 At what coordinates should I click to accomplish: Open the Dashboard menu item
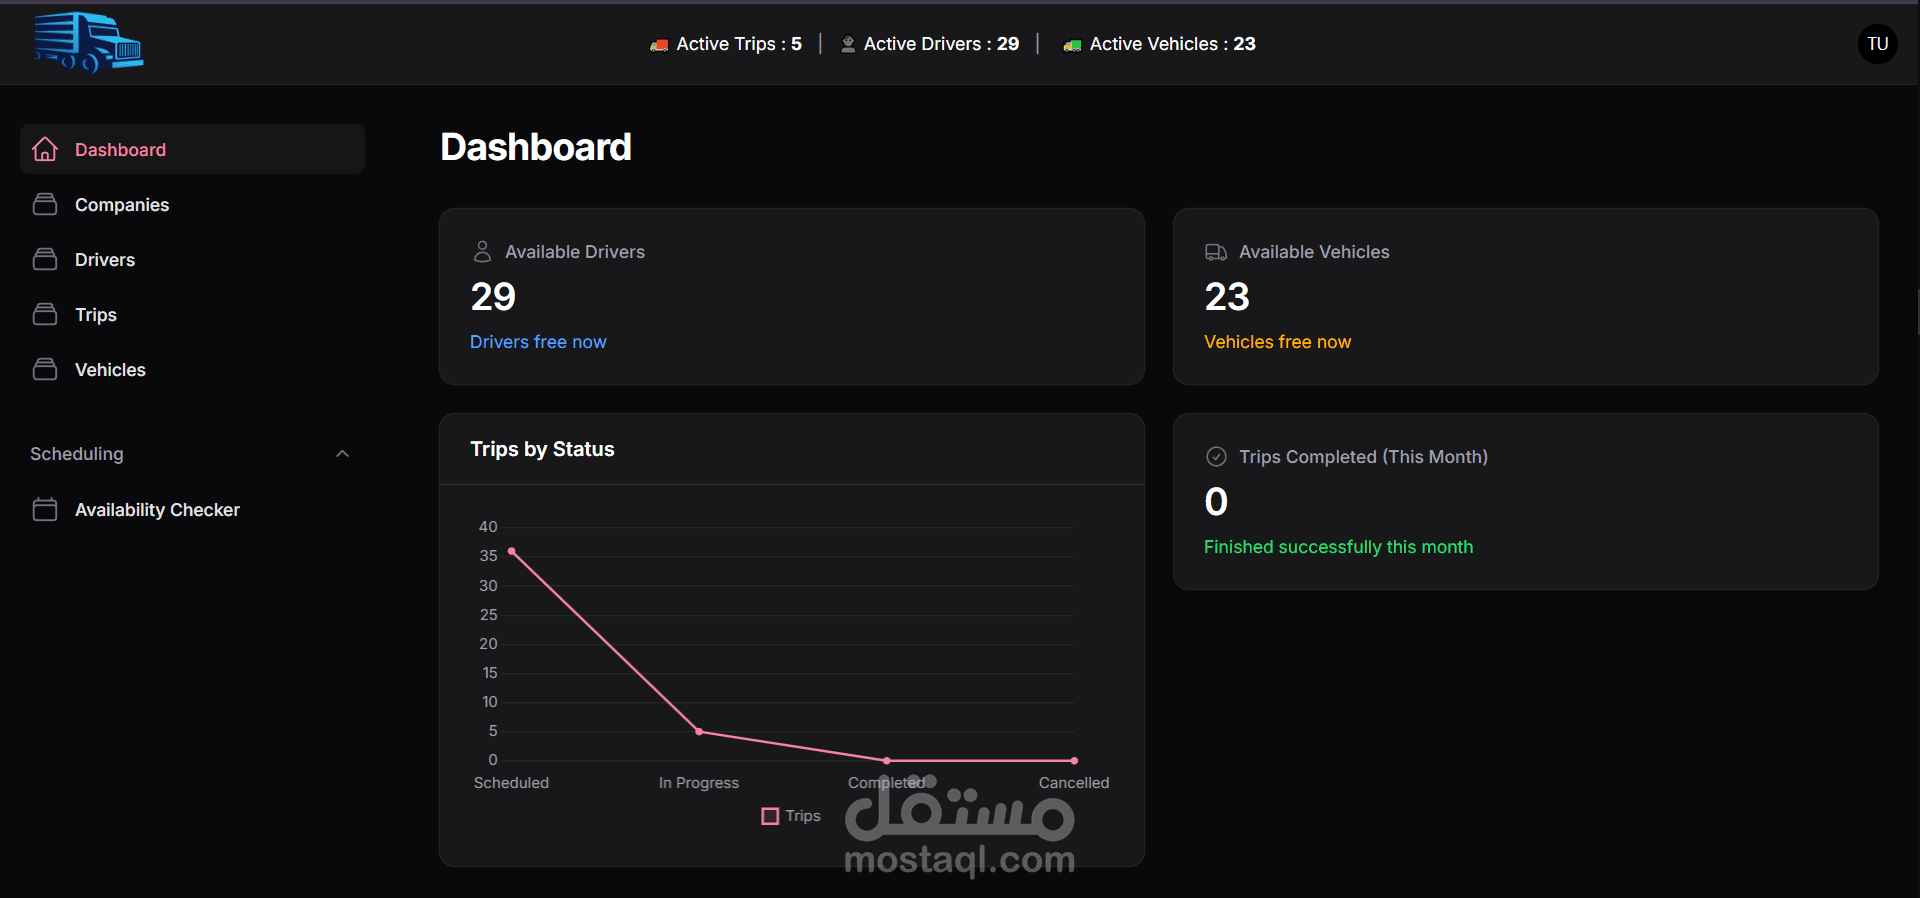click(x=192, y=149)
